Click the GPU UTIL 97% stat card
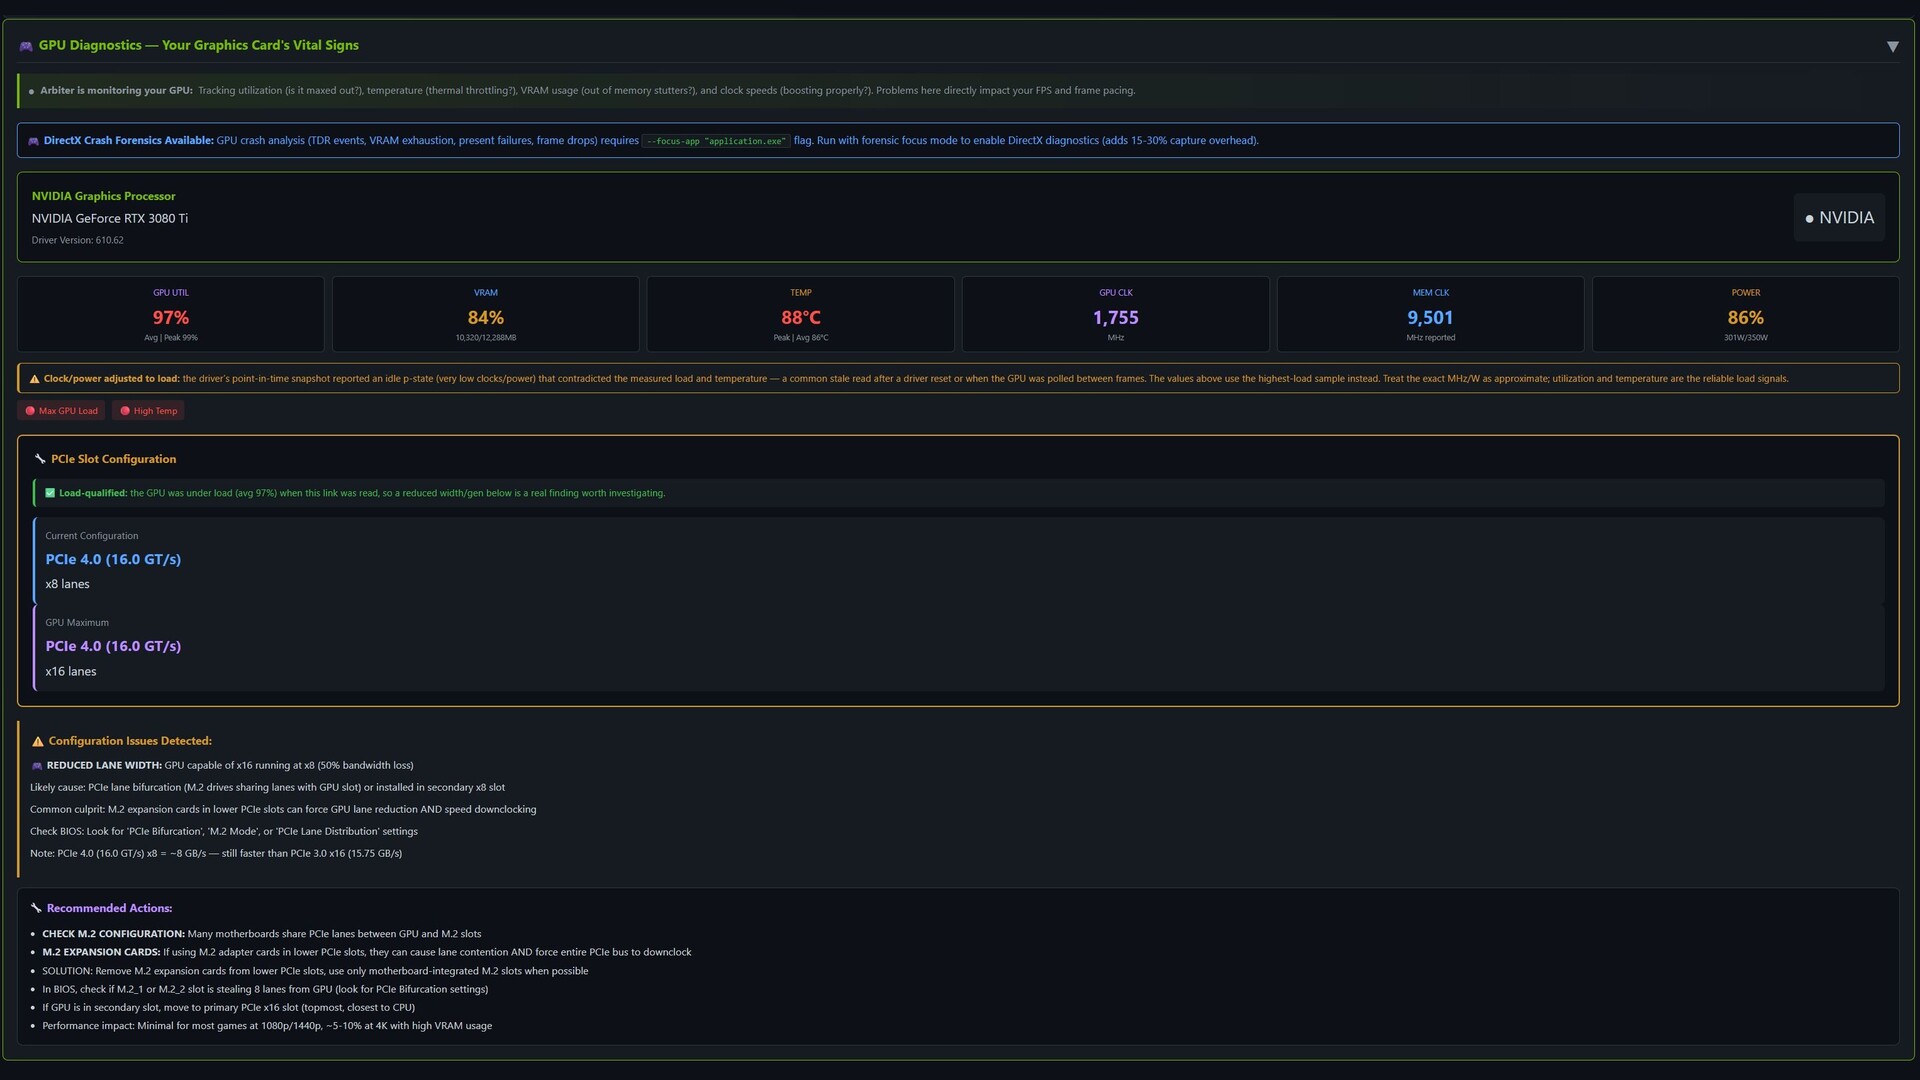 click(171, 314)
